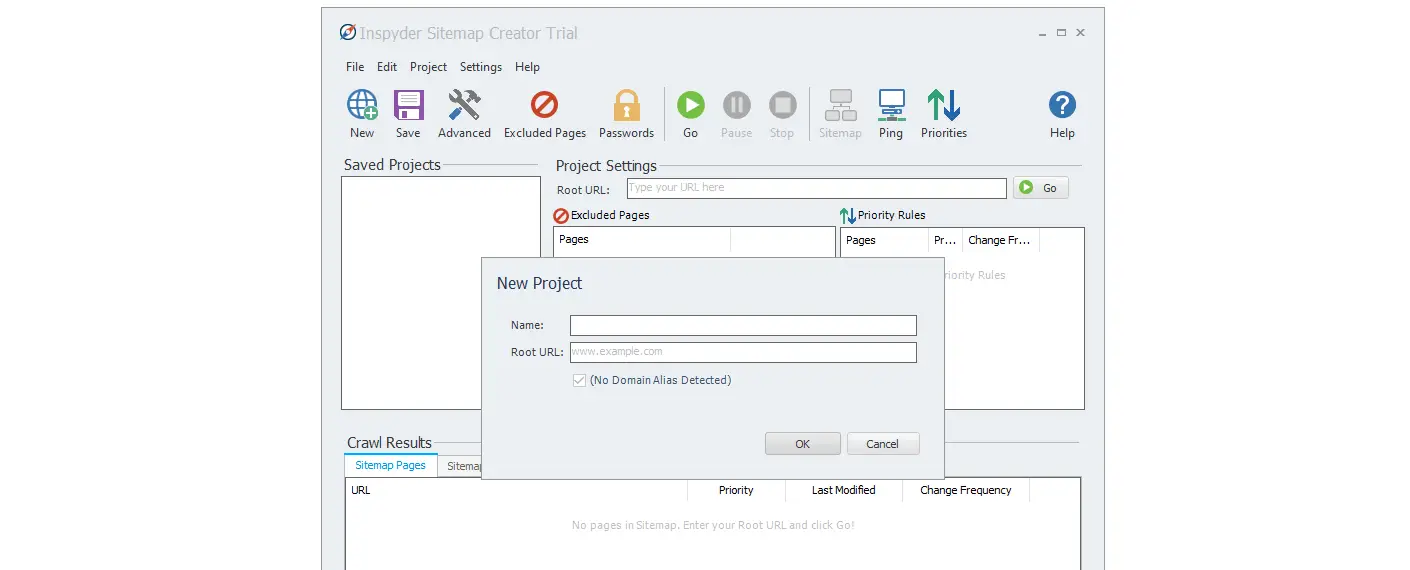Click the Inspyder app logo icon
The image size is (1410, 570).
coord(348,32)
